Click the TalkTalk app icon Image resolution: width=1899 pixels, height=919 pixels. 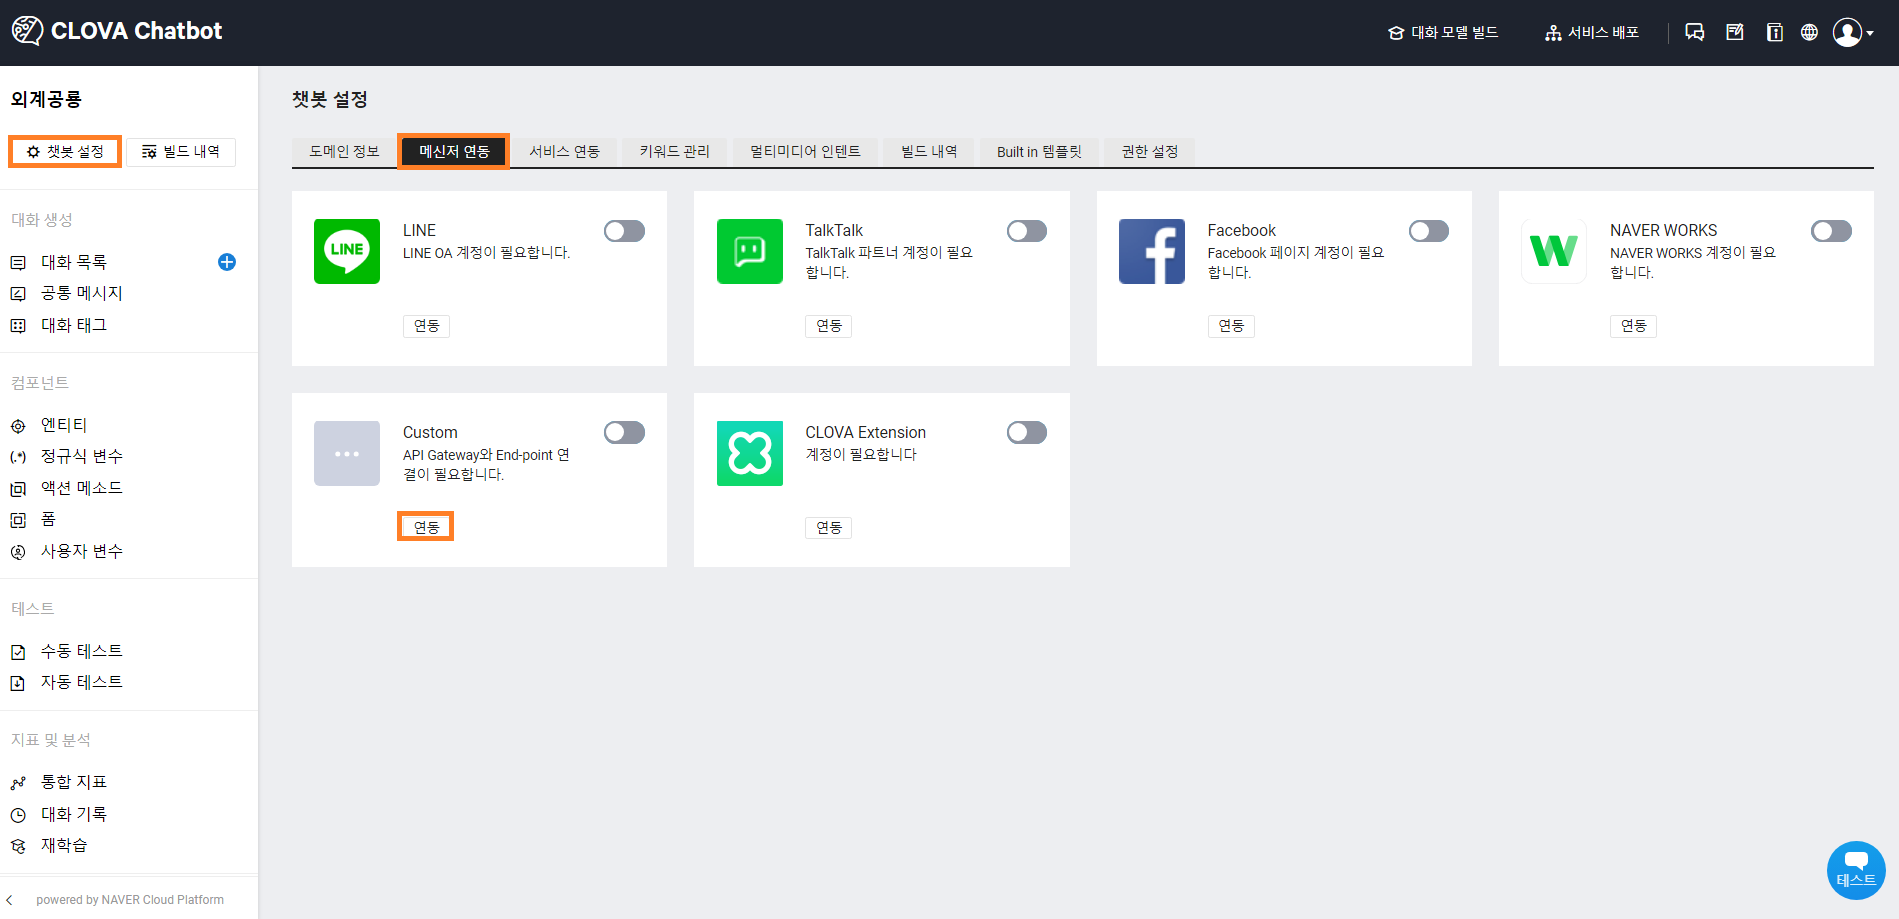coord(750,251)
